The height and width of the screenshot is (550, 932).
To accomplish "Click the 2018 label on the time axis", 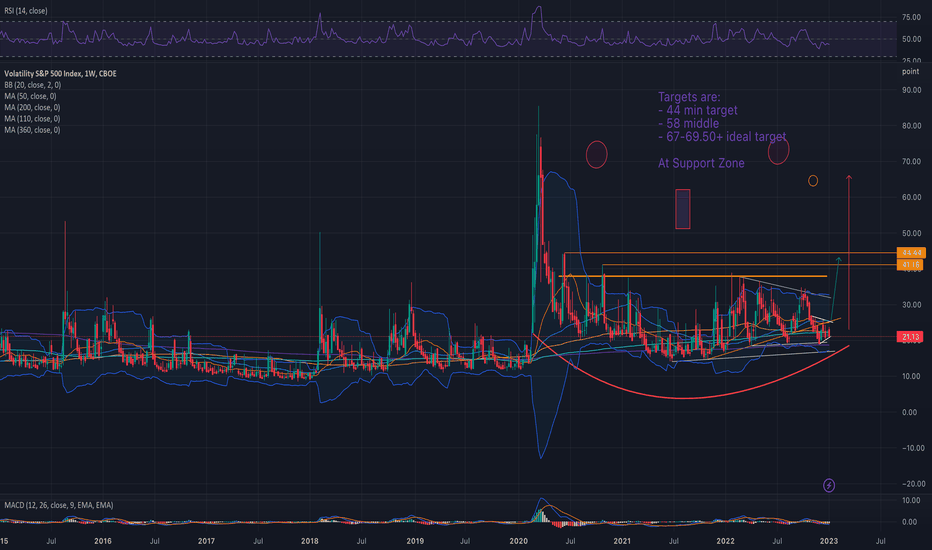I will 310,541.
